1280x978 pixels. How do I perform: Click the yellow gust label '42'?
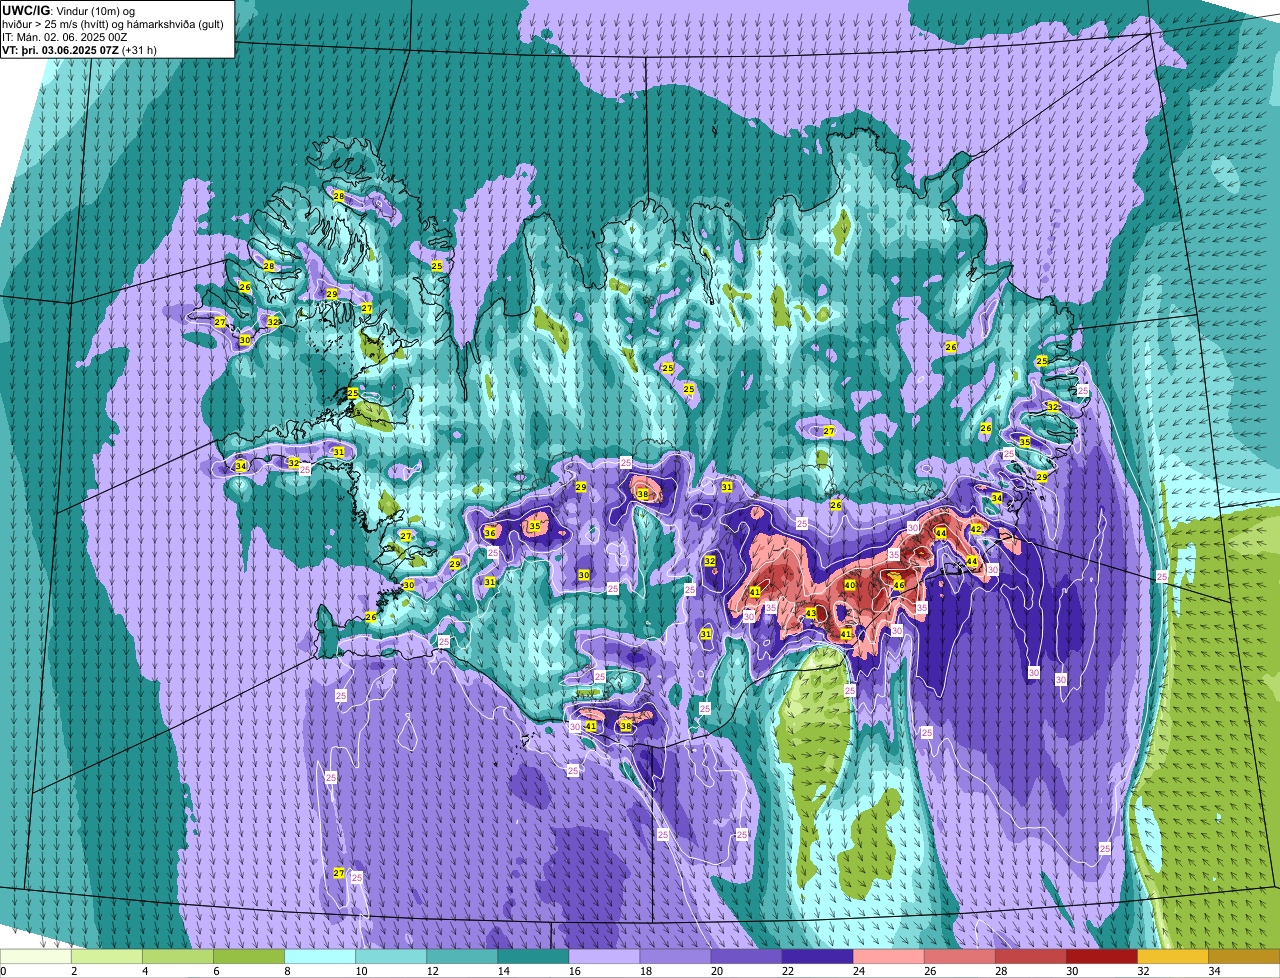(976, 529)
